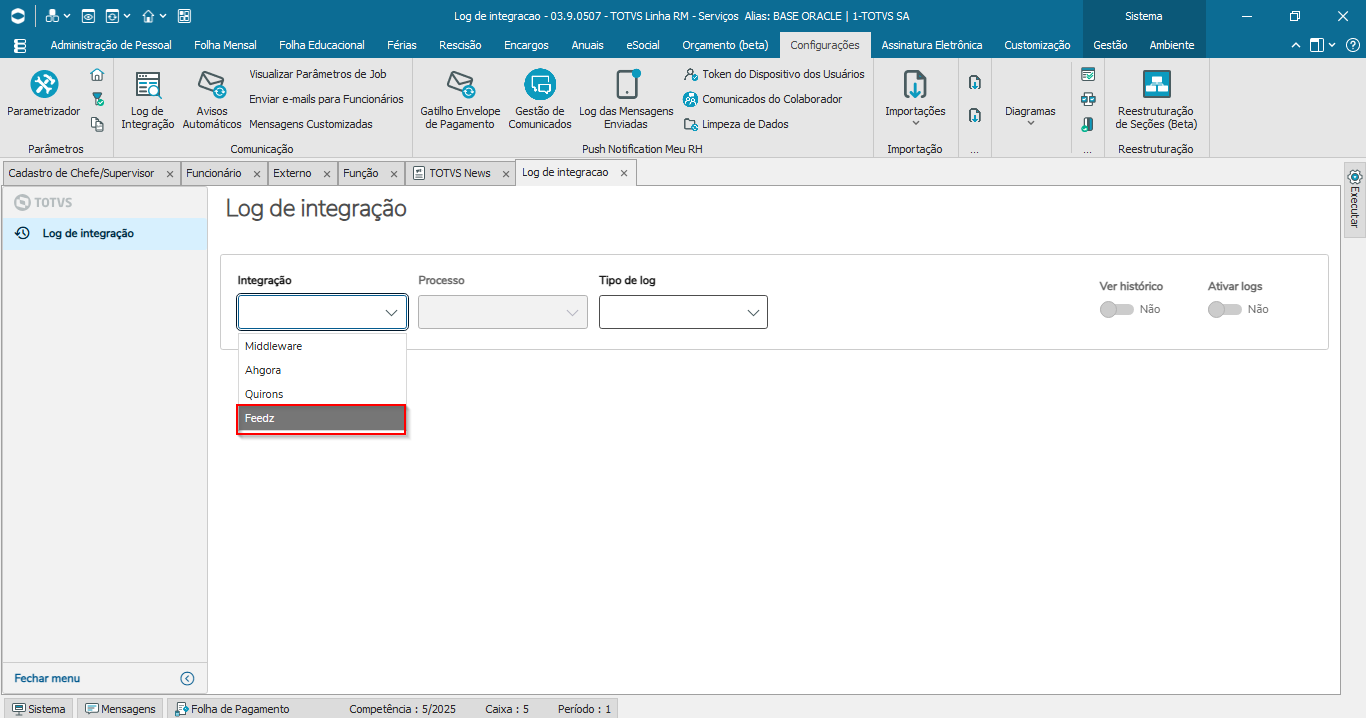Expand the Importações dropdown
Viewport: 1366px width, 718px height.
click(x=915, y=124)
